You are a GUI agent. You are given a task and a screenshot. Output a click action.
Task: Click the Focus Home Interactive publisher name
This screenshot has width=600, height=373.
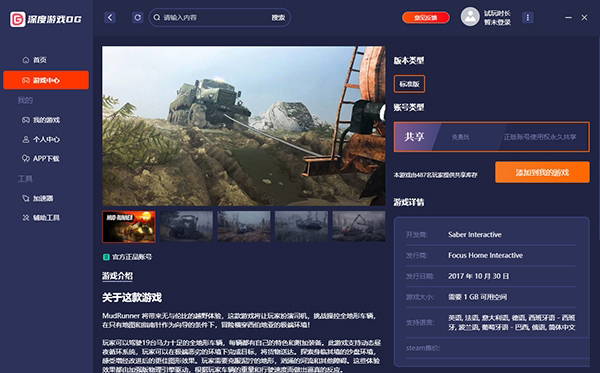[486, 255]
